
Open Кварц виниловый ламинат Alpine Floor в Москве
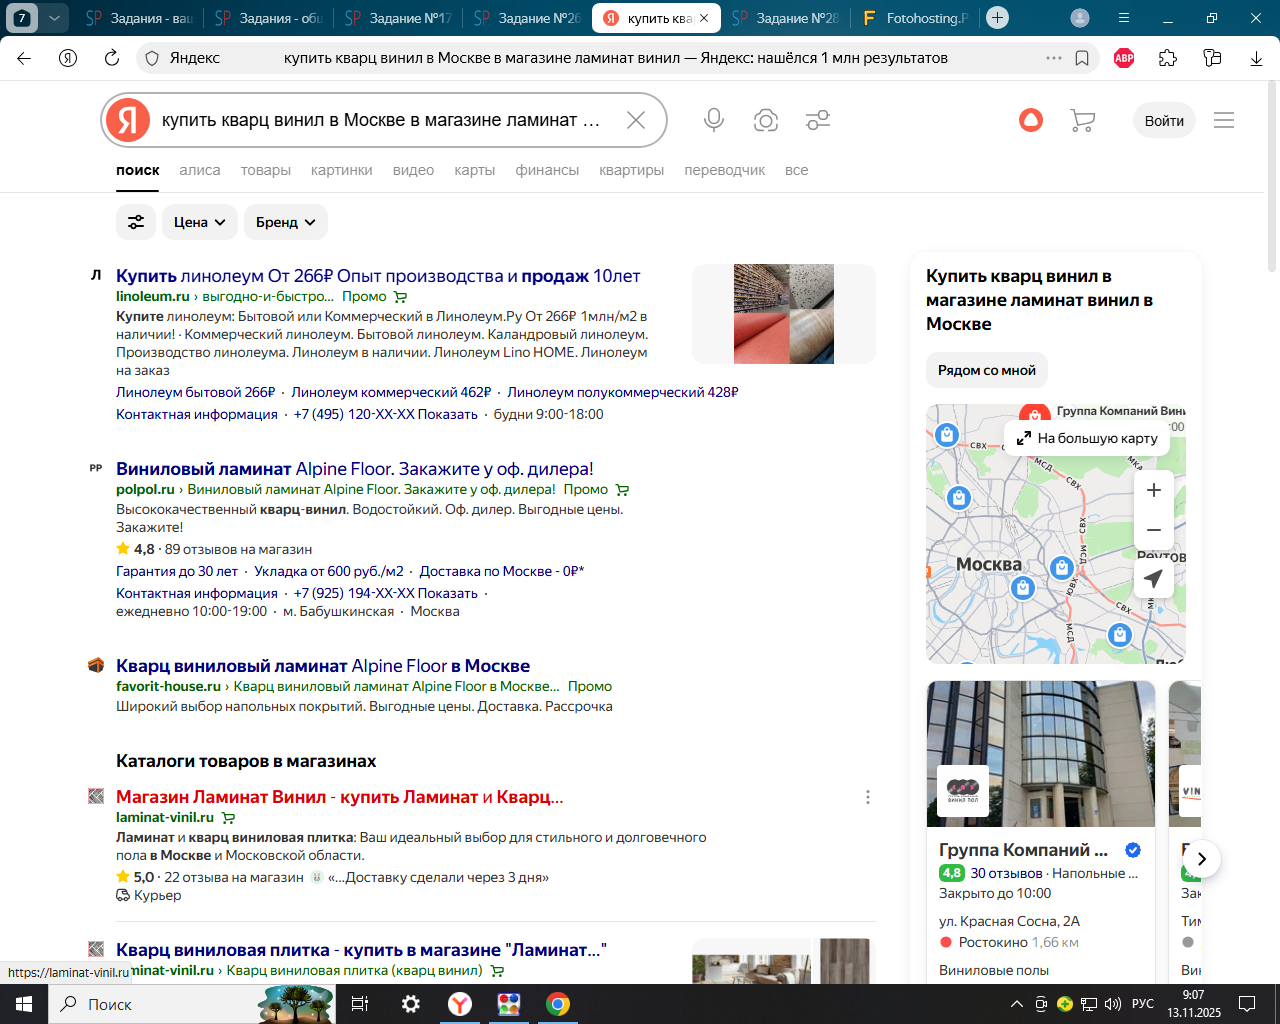[323, 666]
